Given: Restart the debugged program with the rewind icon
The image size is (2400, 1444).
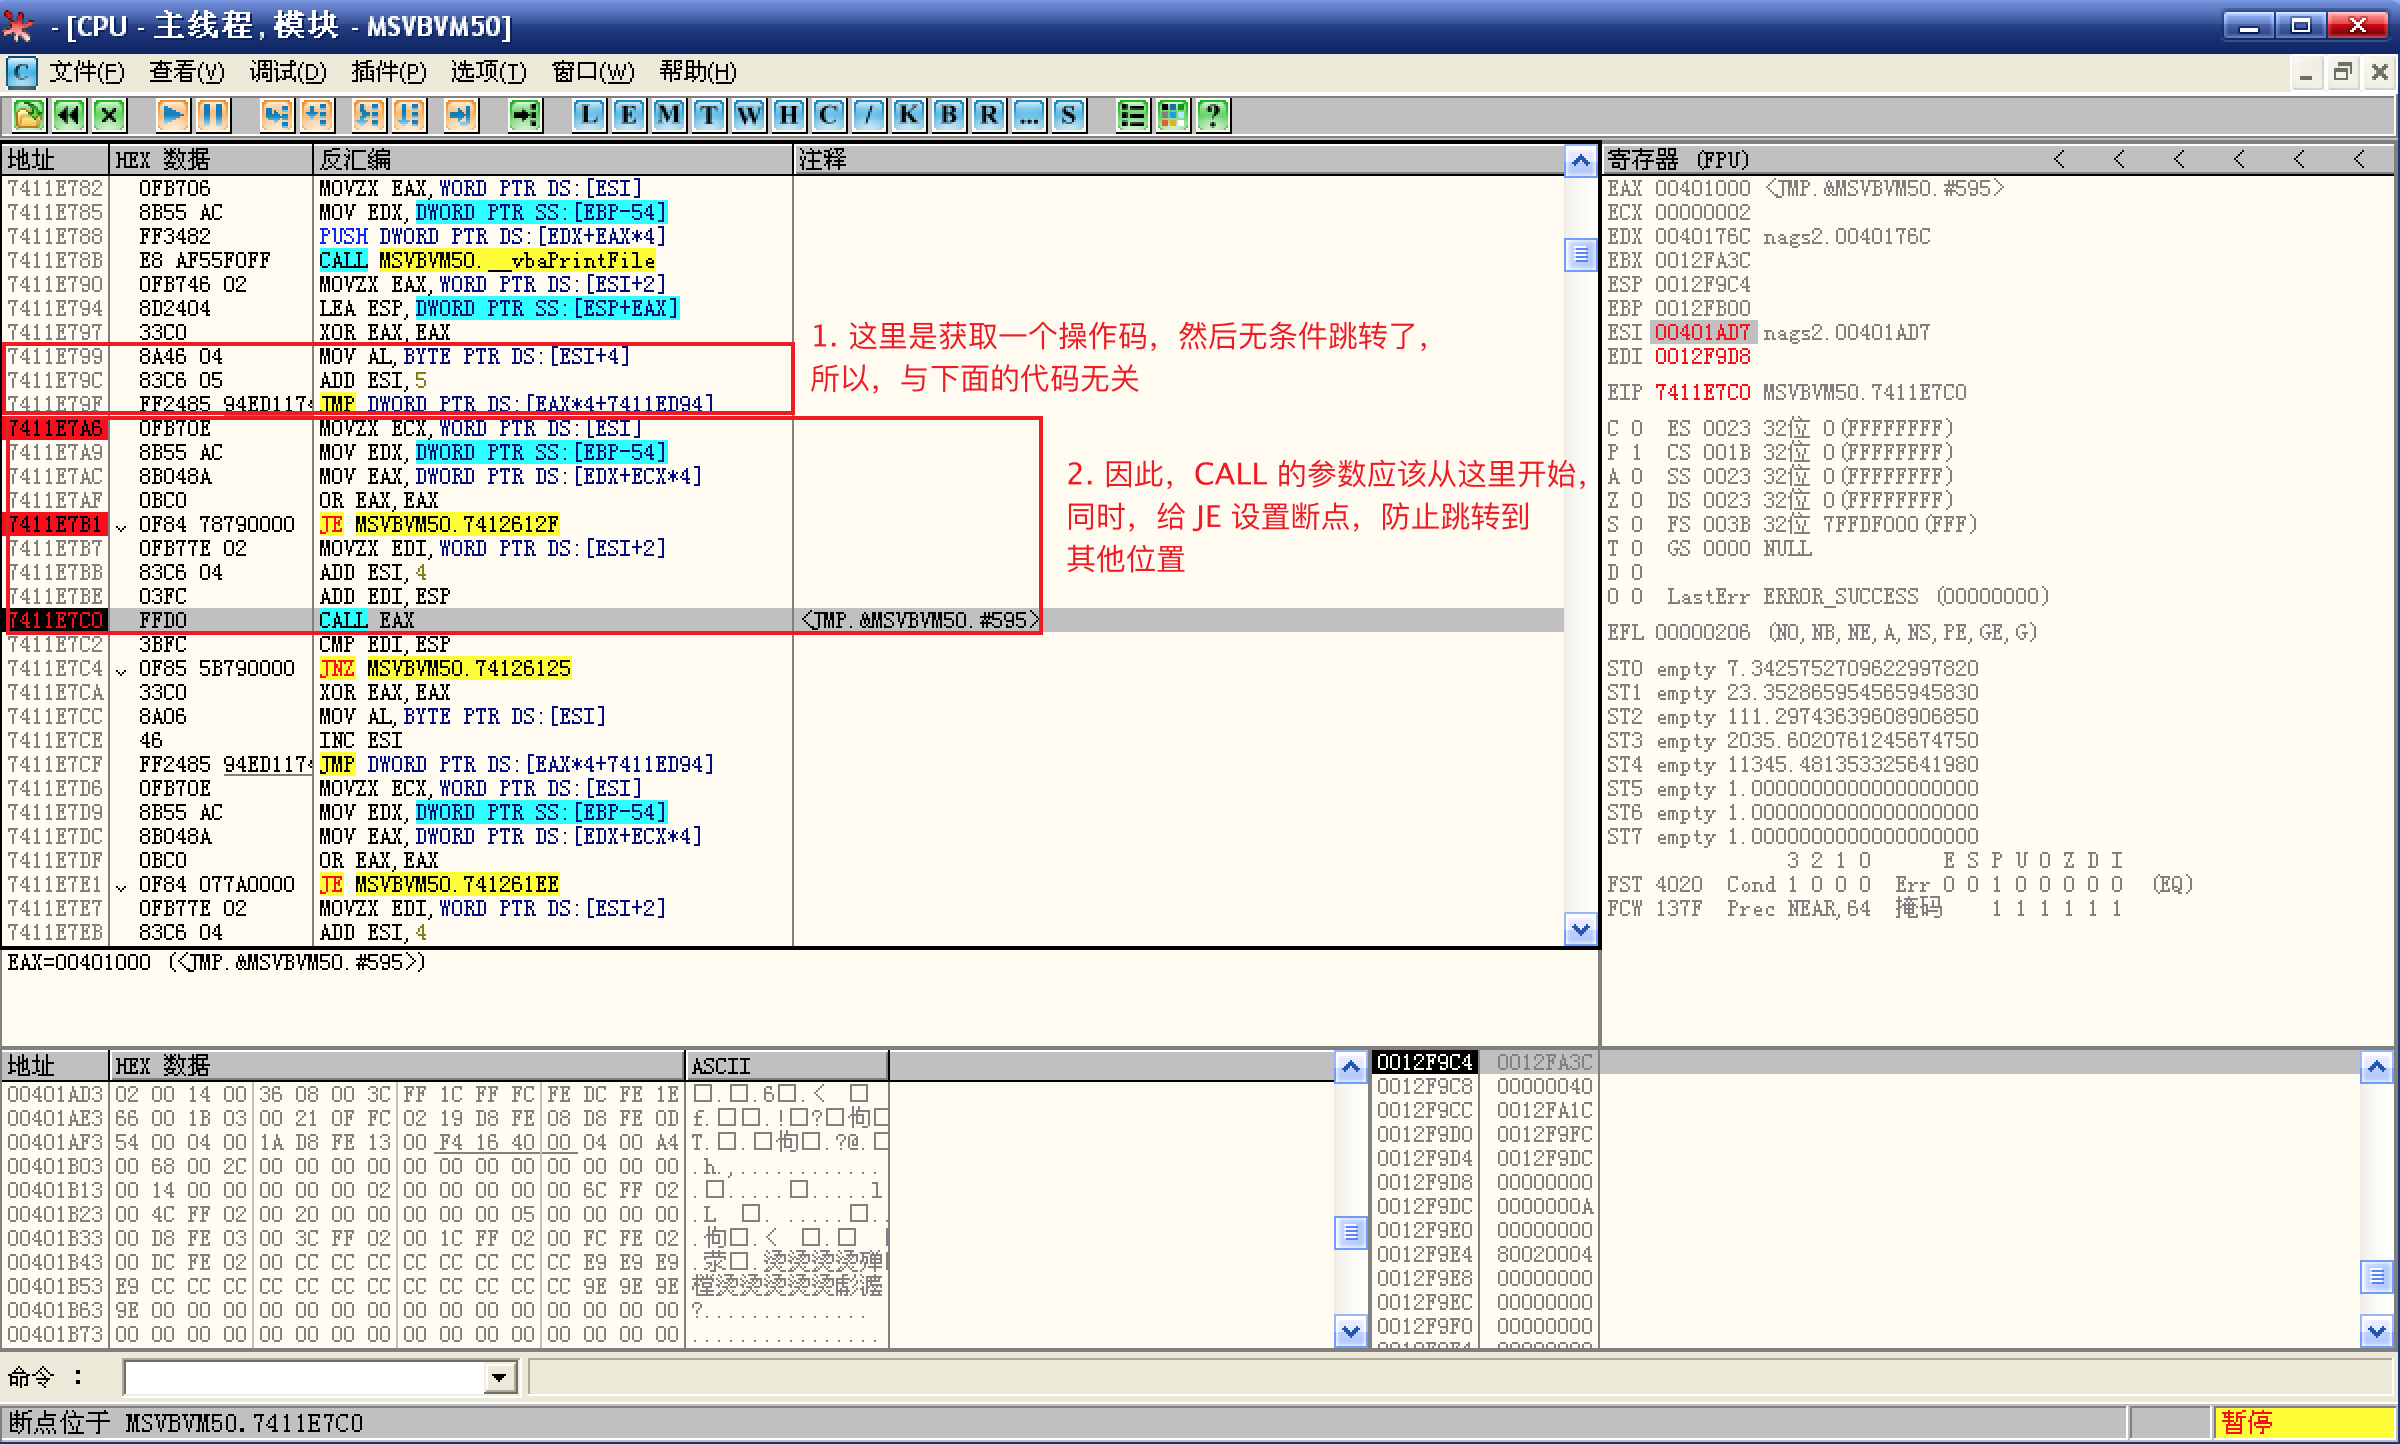Looking at the screenshot, I should tap(67, 115).
